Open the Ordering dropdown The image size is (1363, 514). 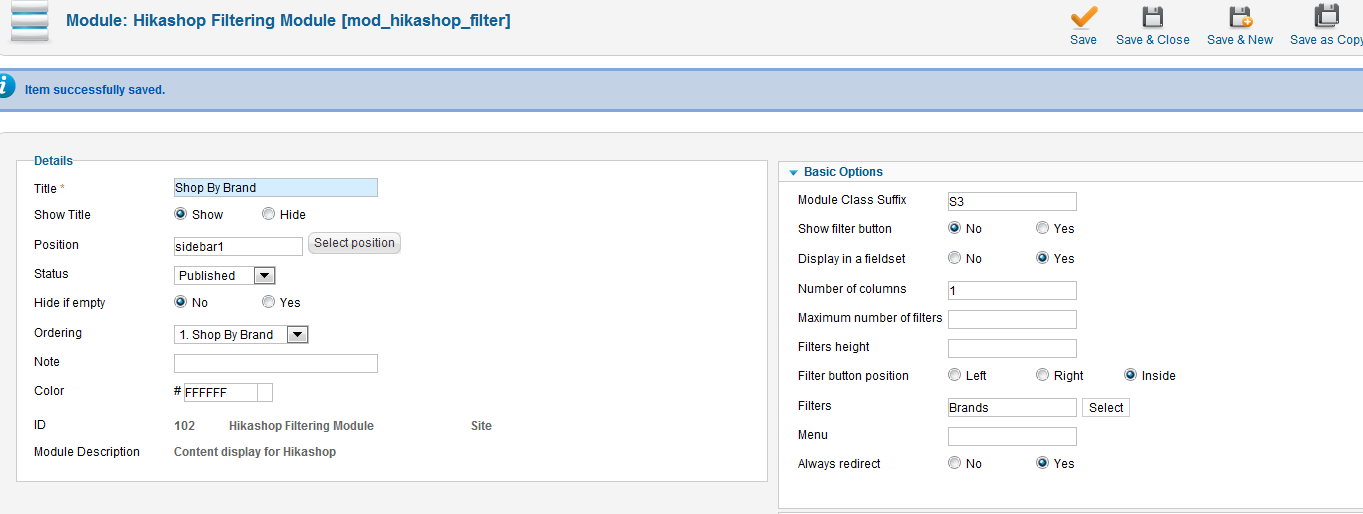pos(241,334)
